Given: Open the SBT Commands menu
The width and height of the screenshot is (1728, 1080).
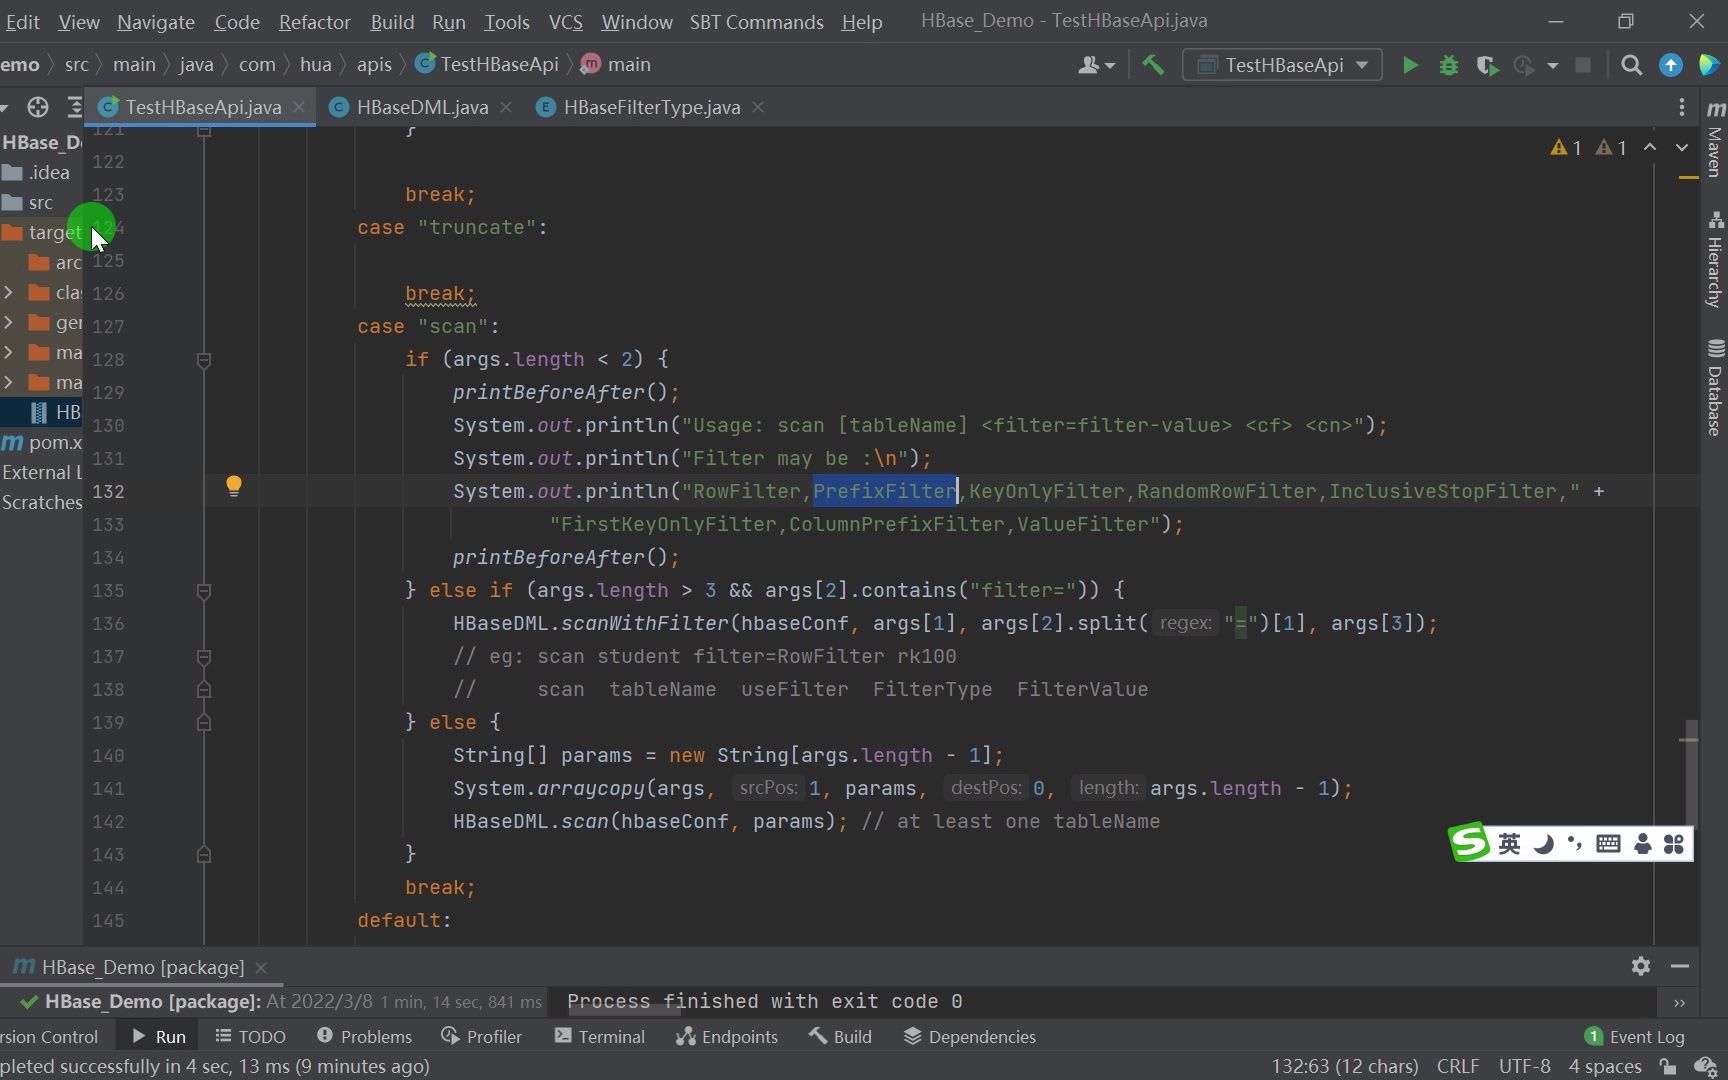Looking at the screenshot, I should pos(756,21).
